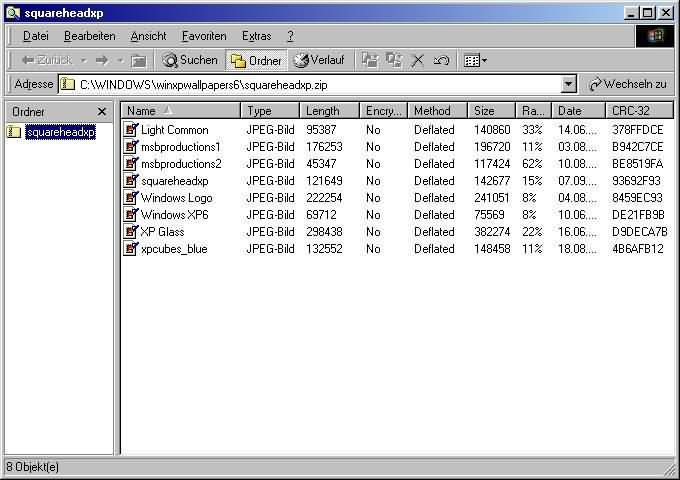
Task: Click the Suchen search button
Action: click(190, 60)
